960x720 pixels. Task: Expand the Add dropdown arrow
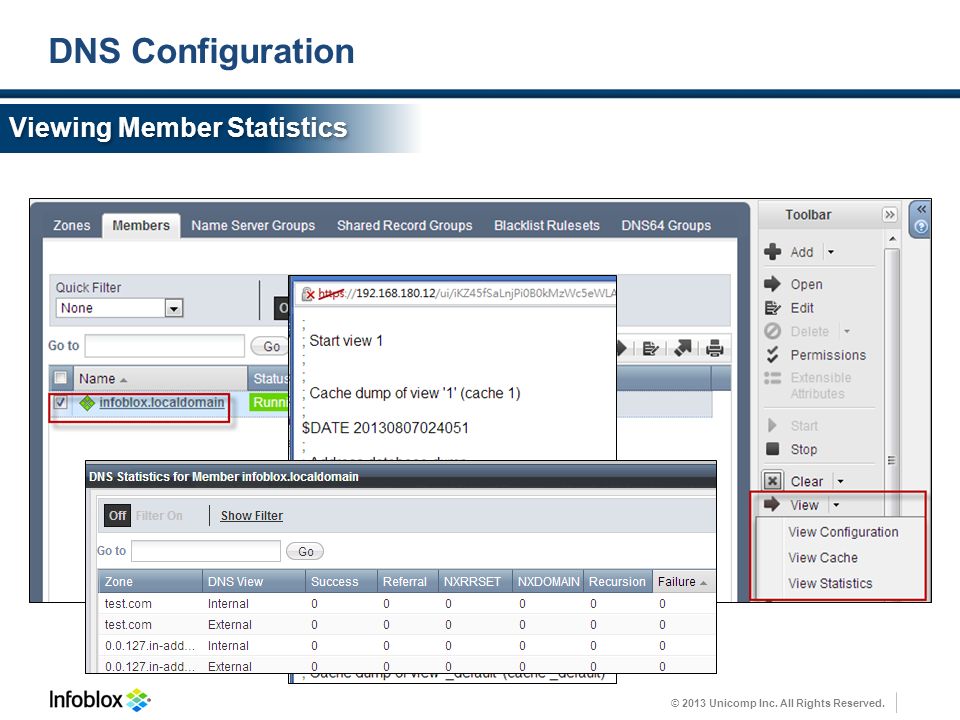(831, 252)
